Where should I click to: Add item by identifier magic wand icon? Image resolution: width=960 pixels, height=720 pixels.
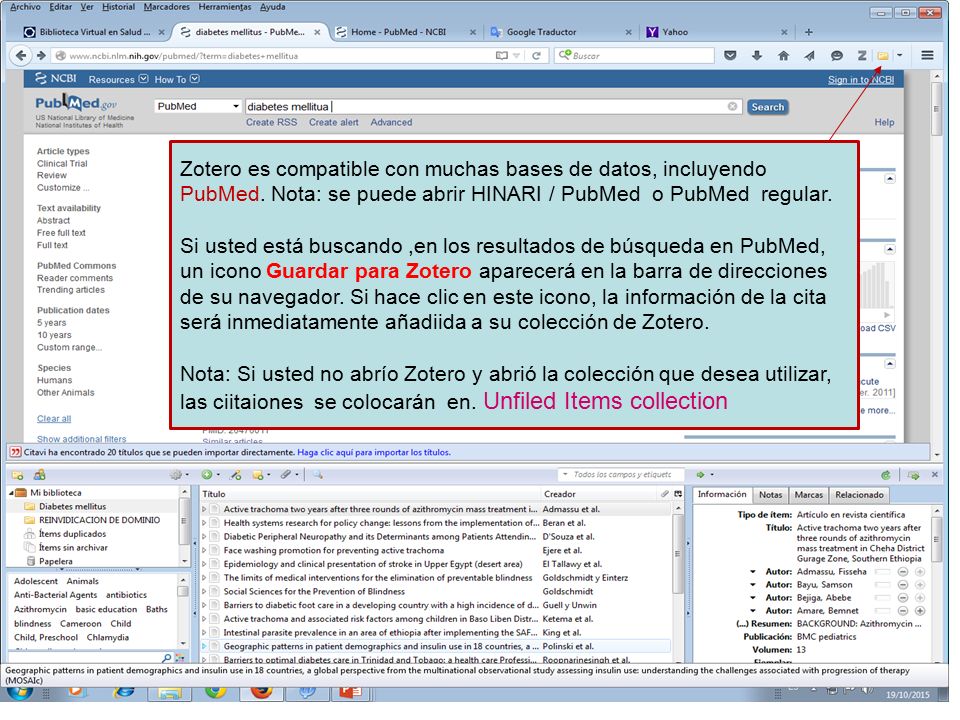[236, 475]
